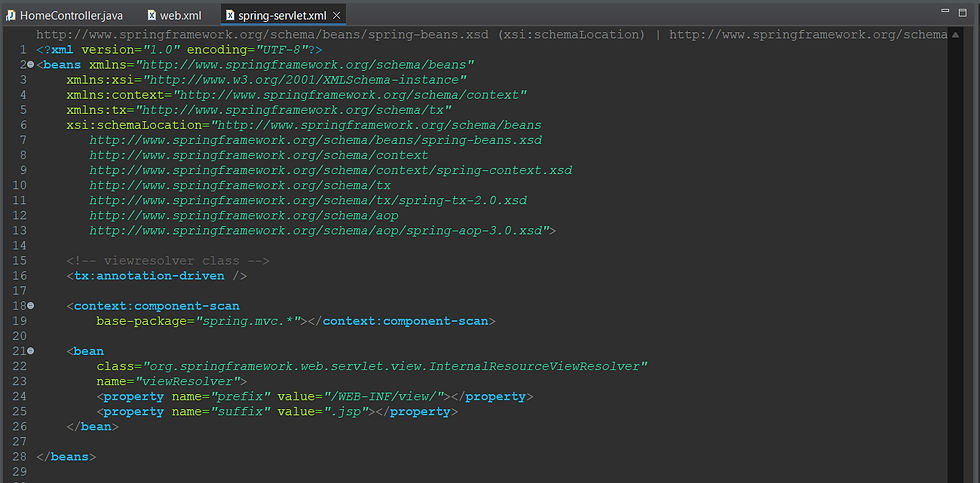The height and width of the screenshot is (483, 980).
Task: Click the prefix property on line 24
Action: coord(315,396)
